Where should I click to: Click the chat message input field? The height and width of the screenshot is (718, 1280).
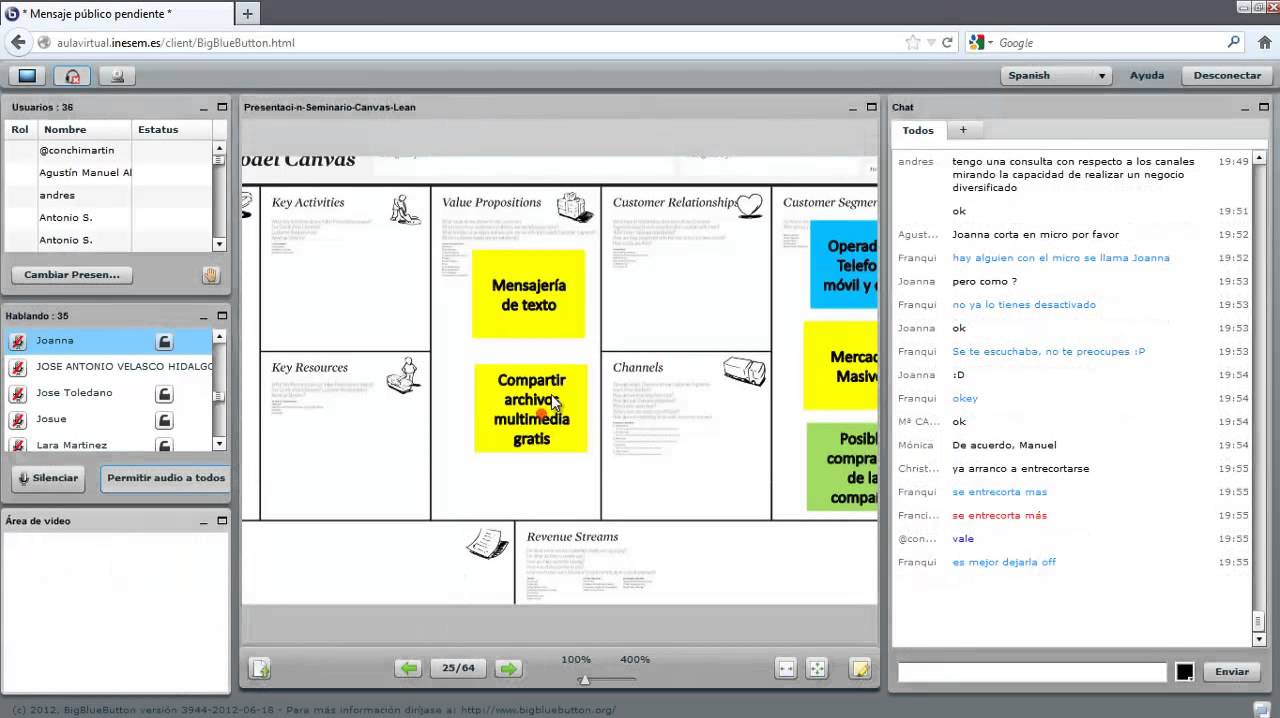[x=1032, y=672]
